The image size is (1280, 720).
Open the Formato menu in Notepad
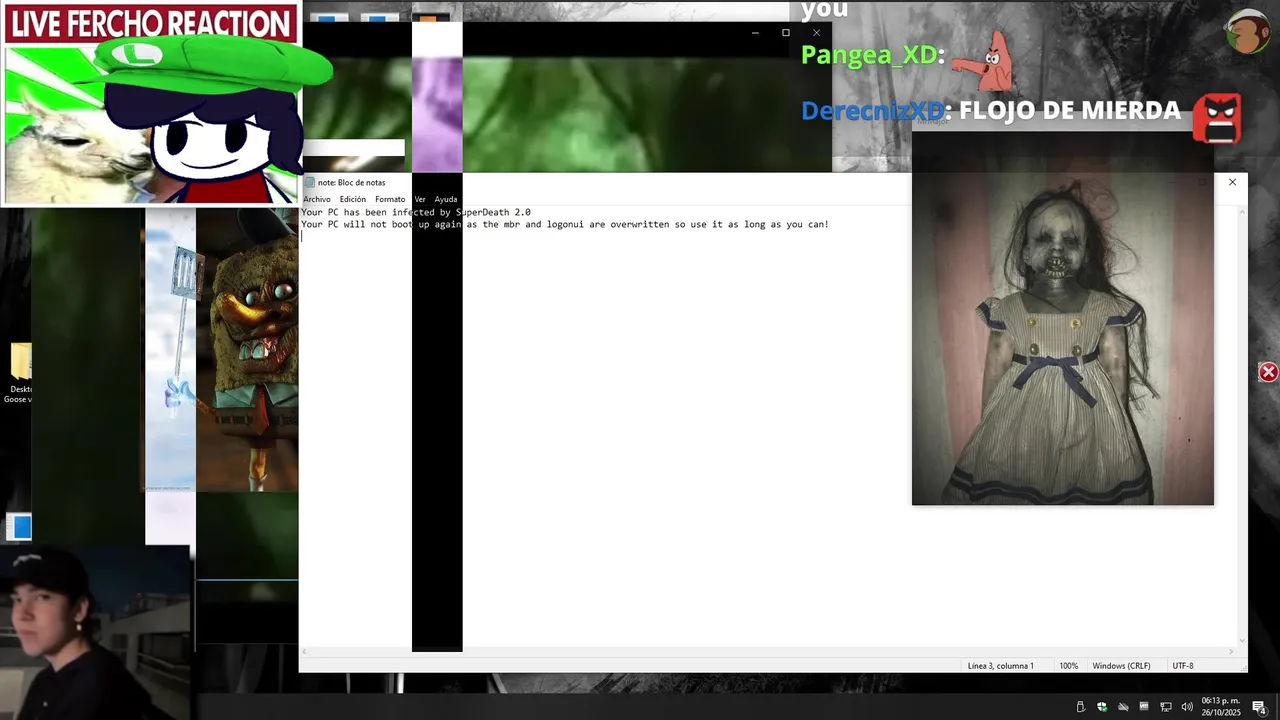click(390, 199)
